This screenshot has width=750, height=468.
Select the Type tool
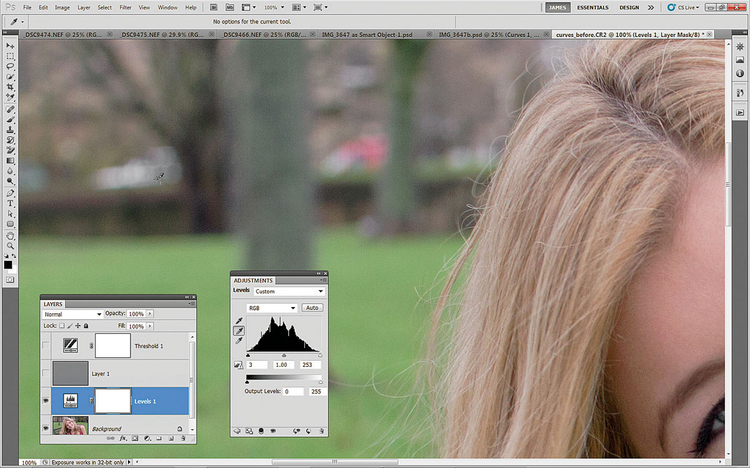pyautogui.click(x=10, y=204)
